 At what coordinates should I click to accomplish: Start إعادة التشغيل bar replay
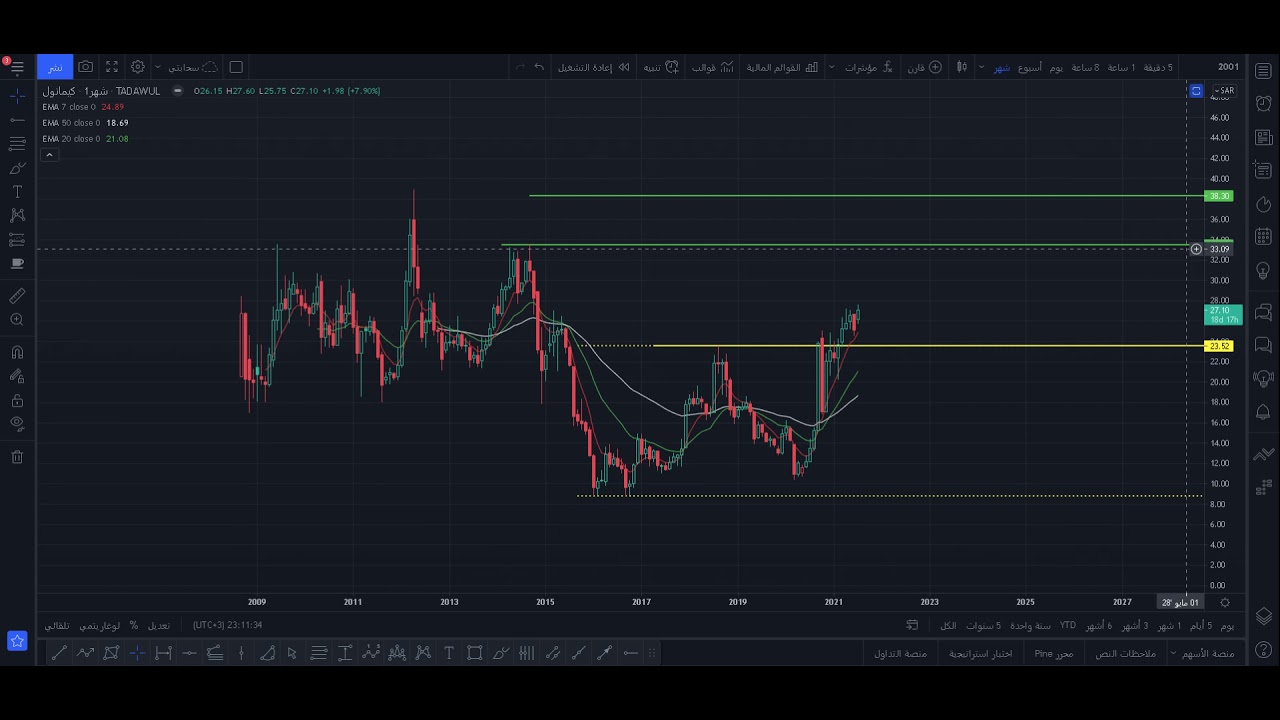pos(593,67)
